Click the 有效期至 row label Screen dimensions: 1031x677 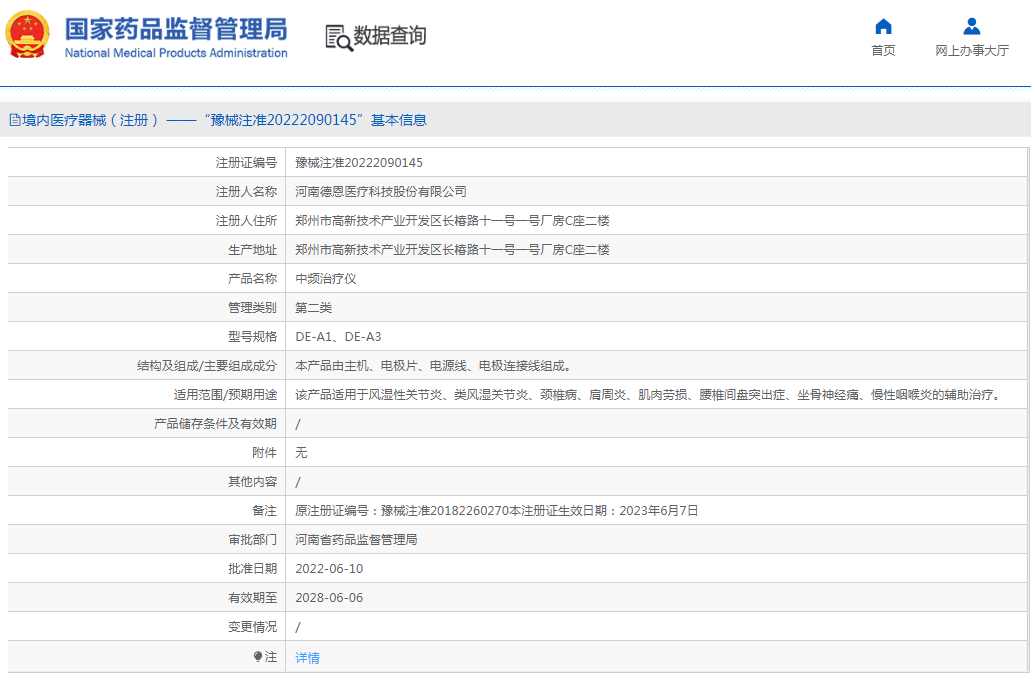(x=252, y=598)
